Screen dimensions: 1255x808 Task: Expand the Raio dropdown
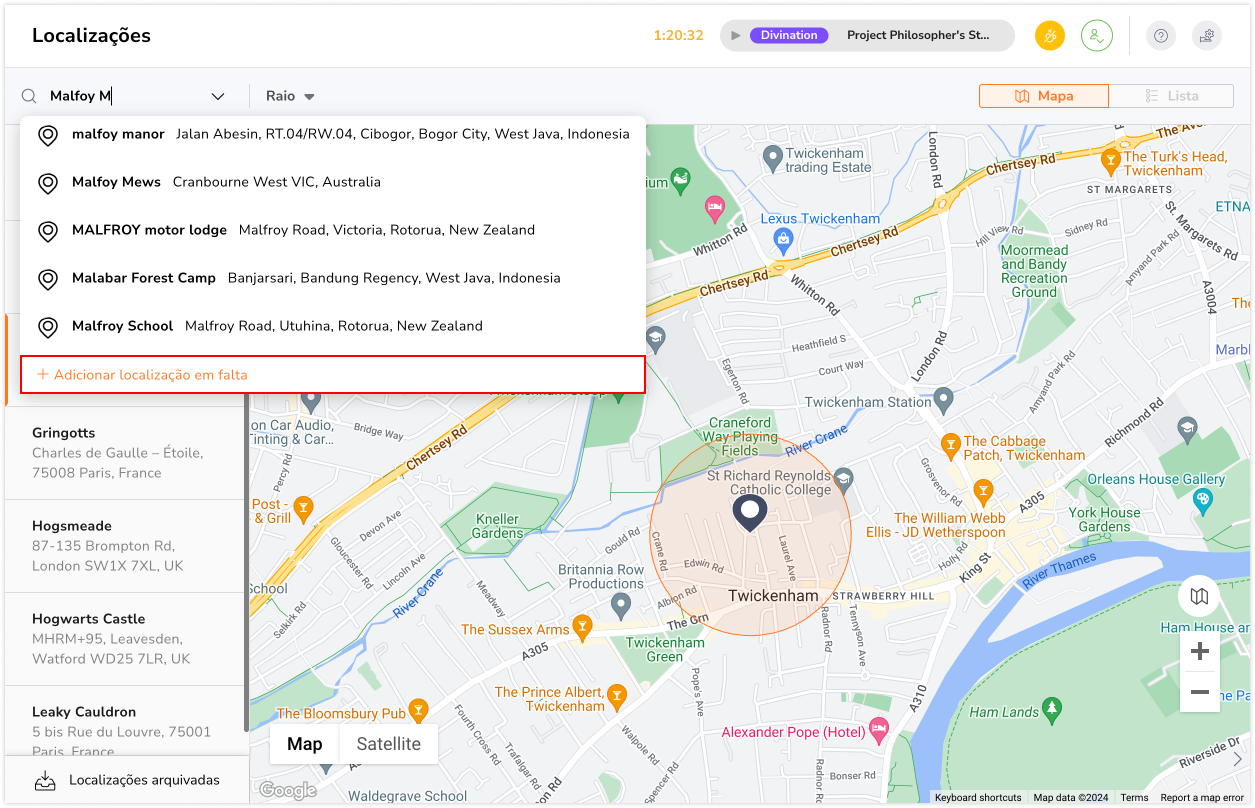pos(290,96)
